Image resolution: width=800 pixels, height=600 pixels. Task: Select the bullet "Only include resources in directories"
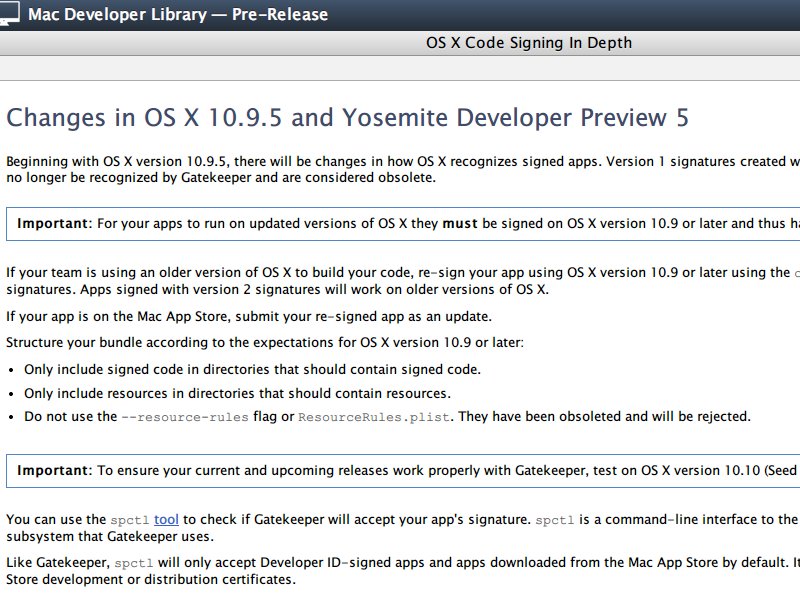(x=237, y=393)
